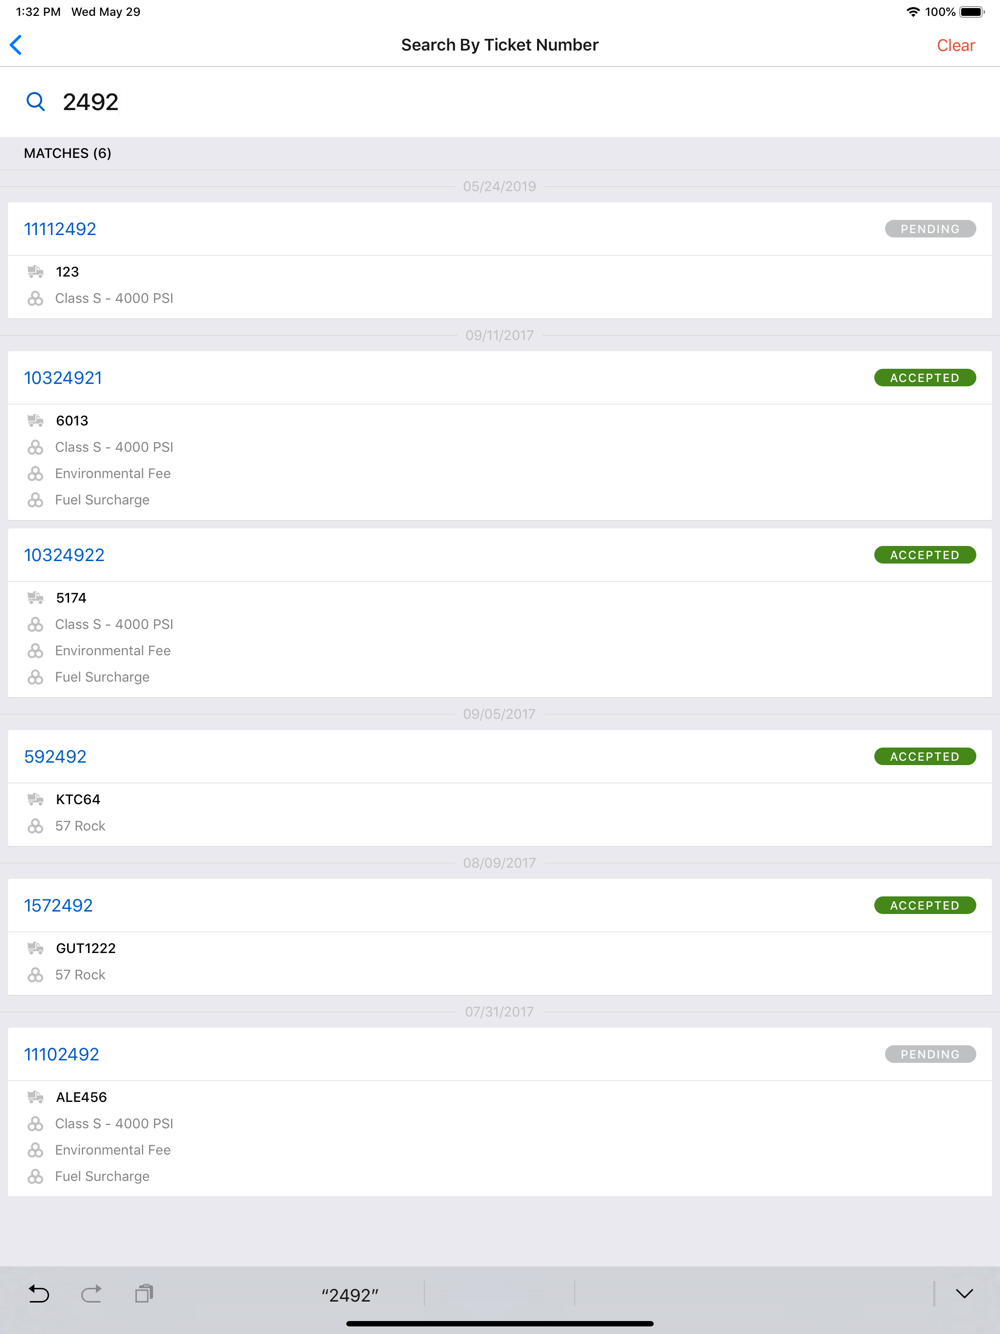The height and width of the screenshot is (1334, 1000).
Task: Clear the search with the Clear button
Action: point(955,46)
